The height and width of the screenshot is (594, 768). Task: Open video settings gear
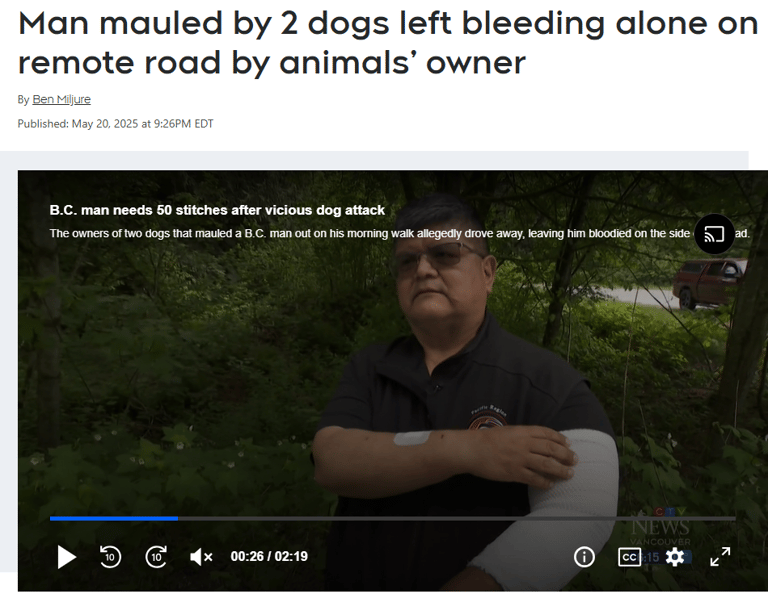coord(675,557)
